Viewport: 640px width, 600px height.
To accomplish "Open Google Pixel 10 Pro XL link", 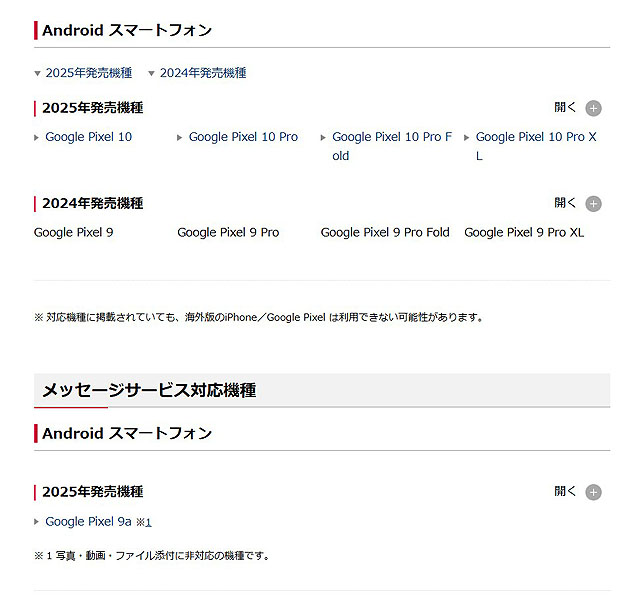I will 535,146.
